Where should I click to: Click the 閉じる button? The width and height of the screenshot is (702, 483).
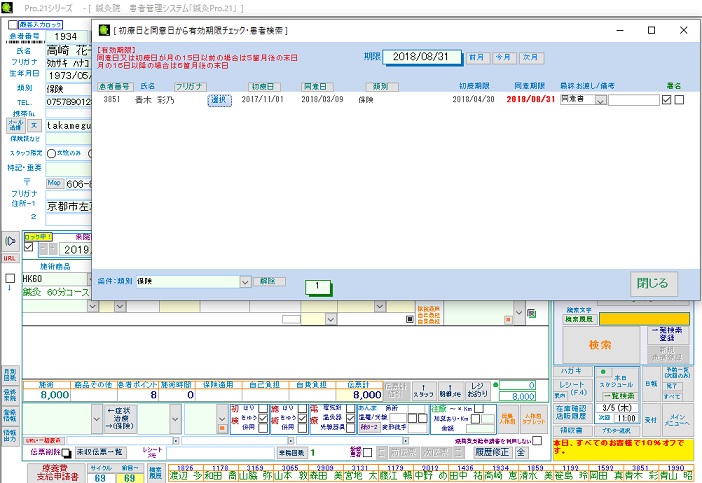coord(653,283)
